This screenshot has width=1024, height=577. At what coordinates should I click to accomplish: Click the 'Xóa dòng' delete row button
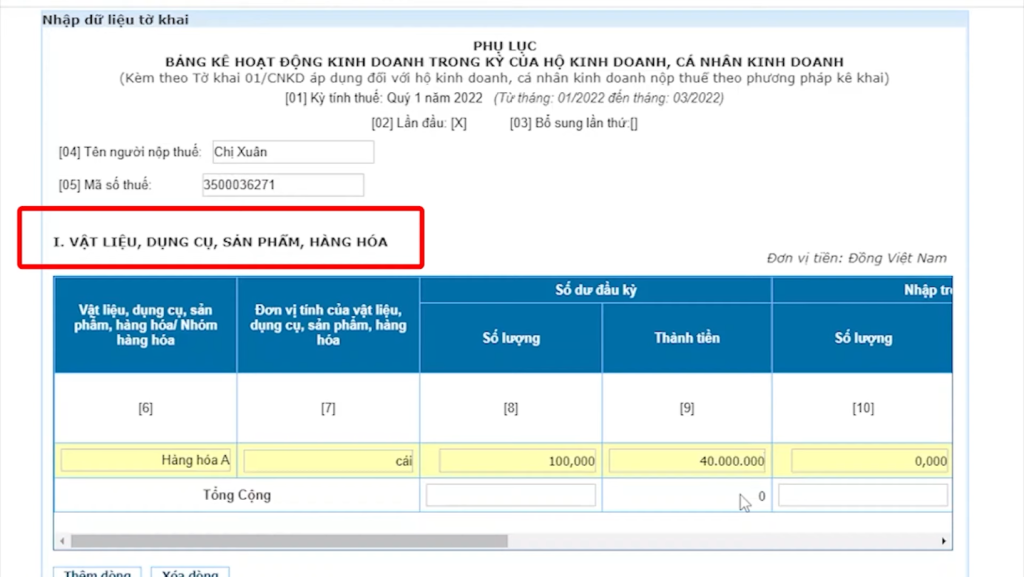coord(190,572)
